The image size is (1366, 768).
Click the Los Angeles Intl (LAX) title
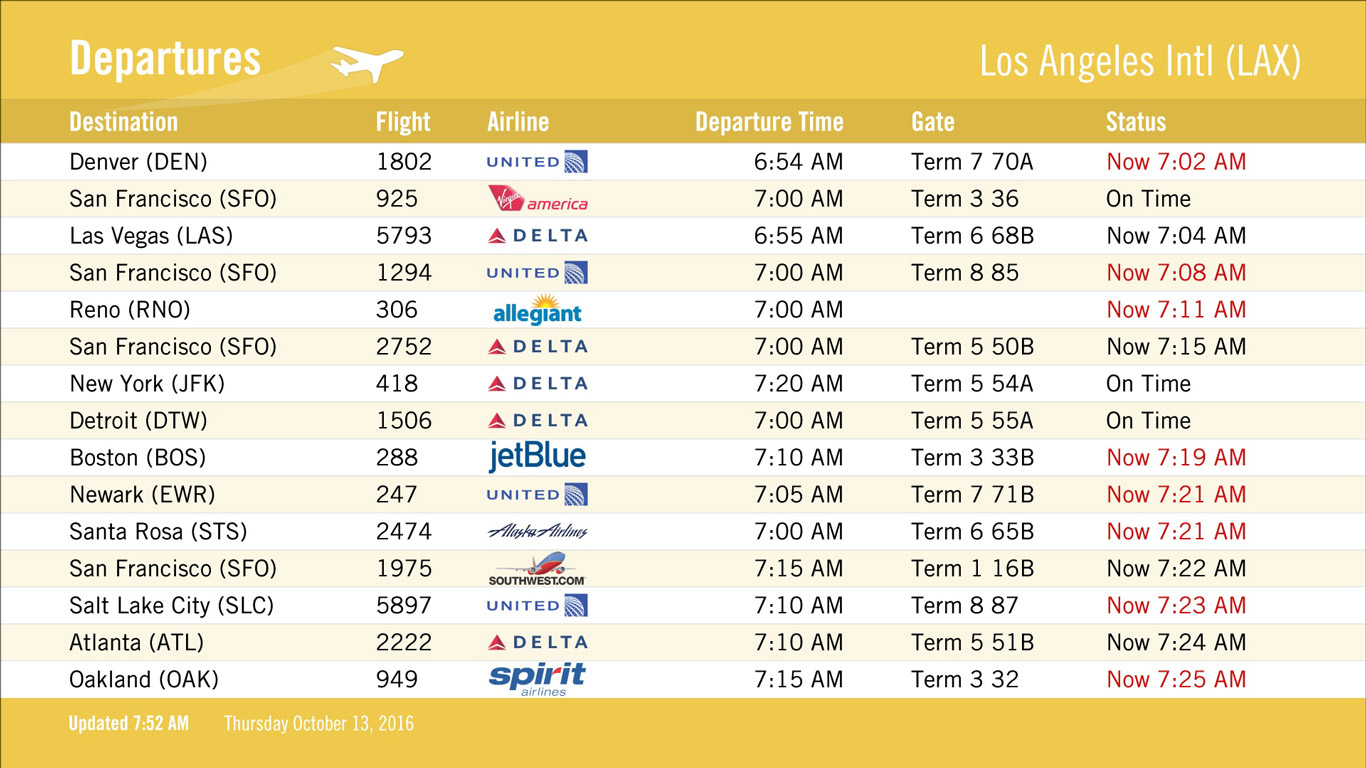[x=1140, y=61]
